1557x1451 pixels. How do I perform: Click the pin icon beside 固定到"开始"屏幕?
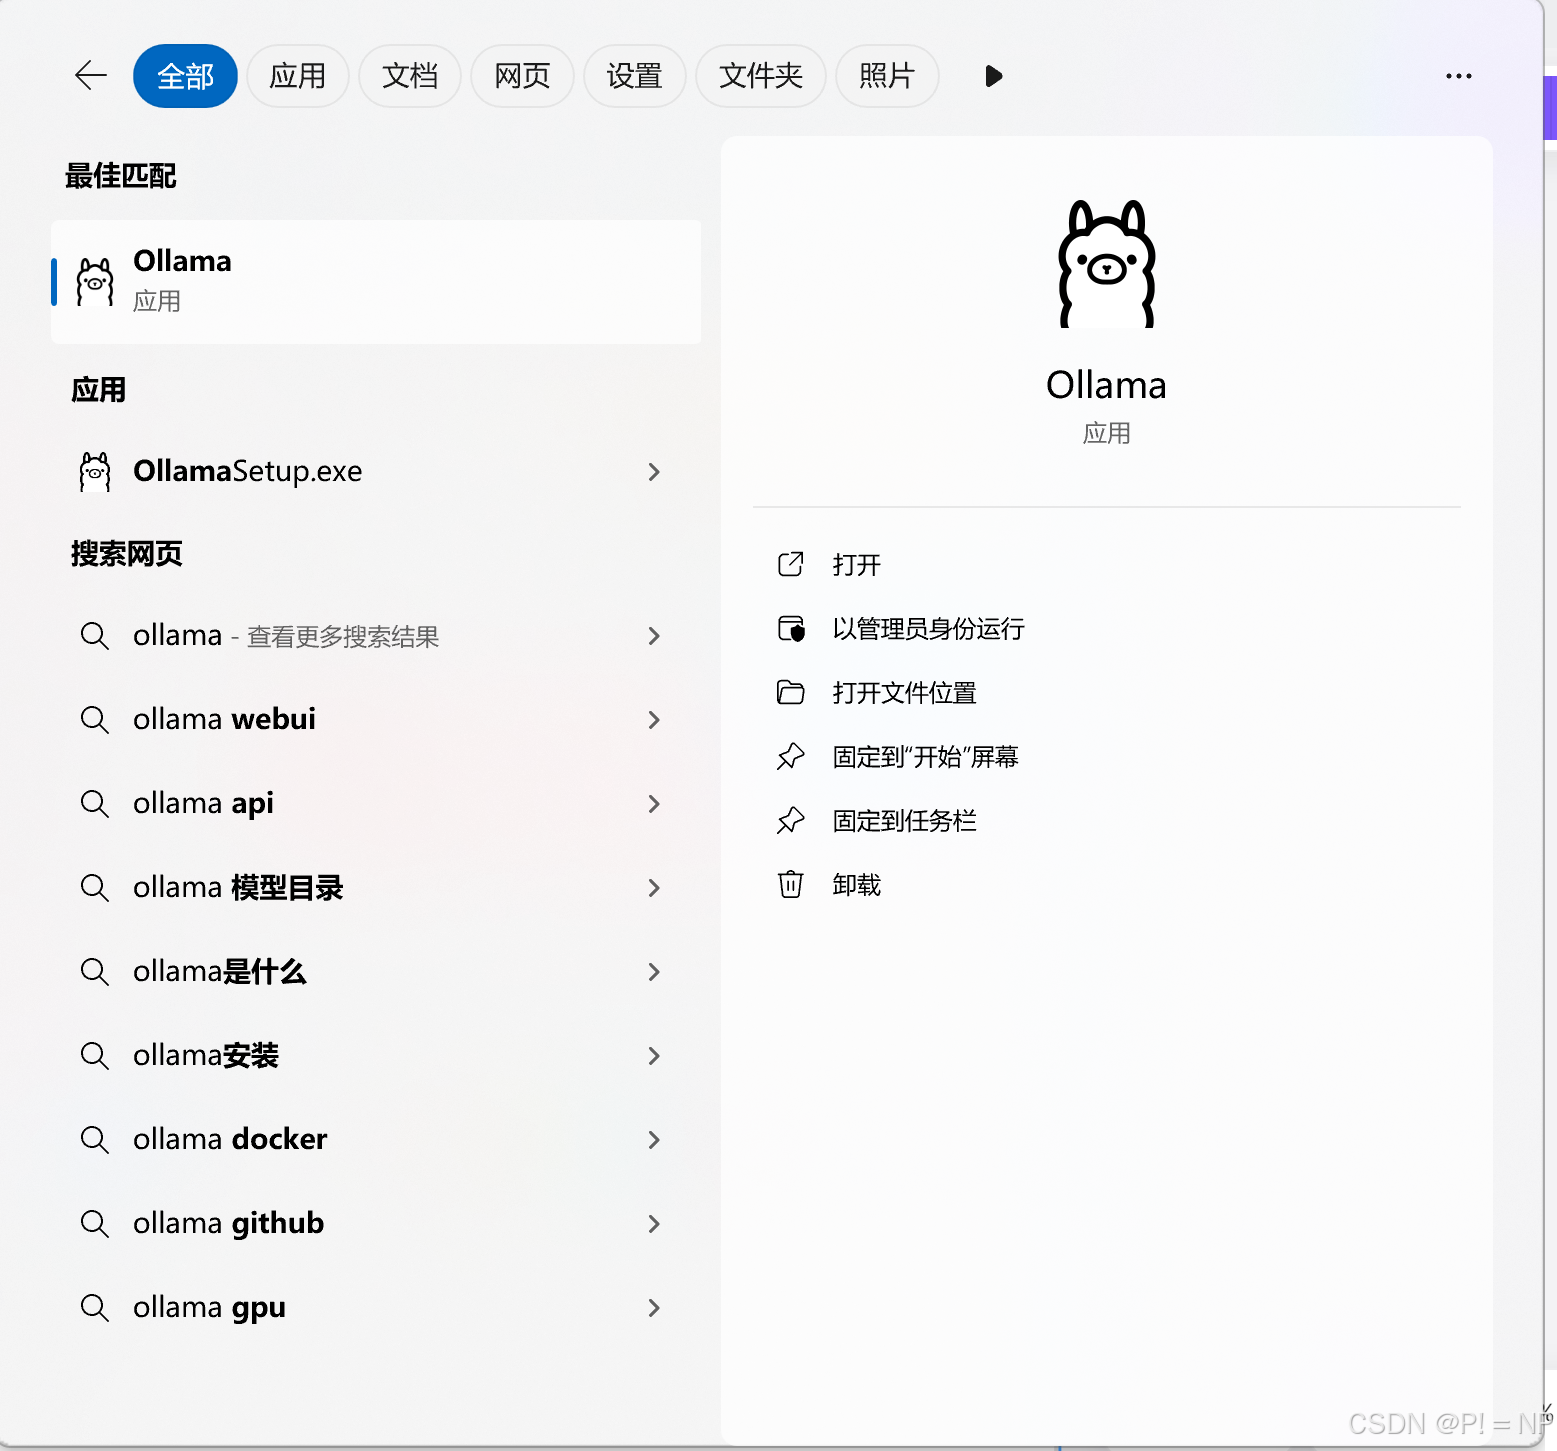click(791, 757)
